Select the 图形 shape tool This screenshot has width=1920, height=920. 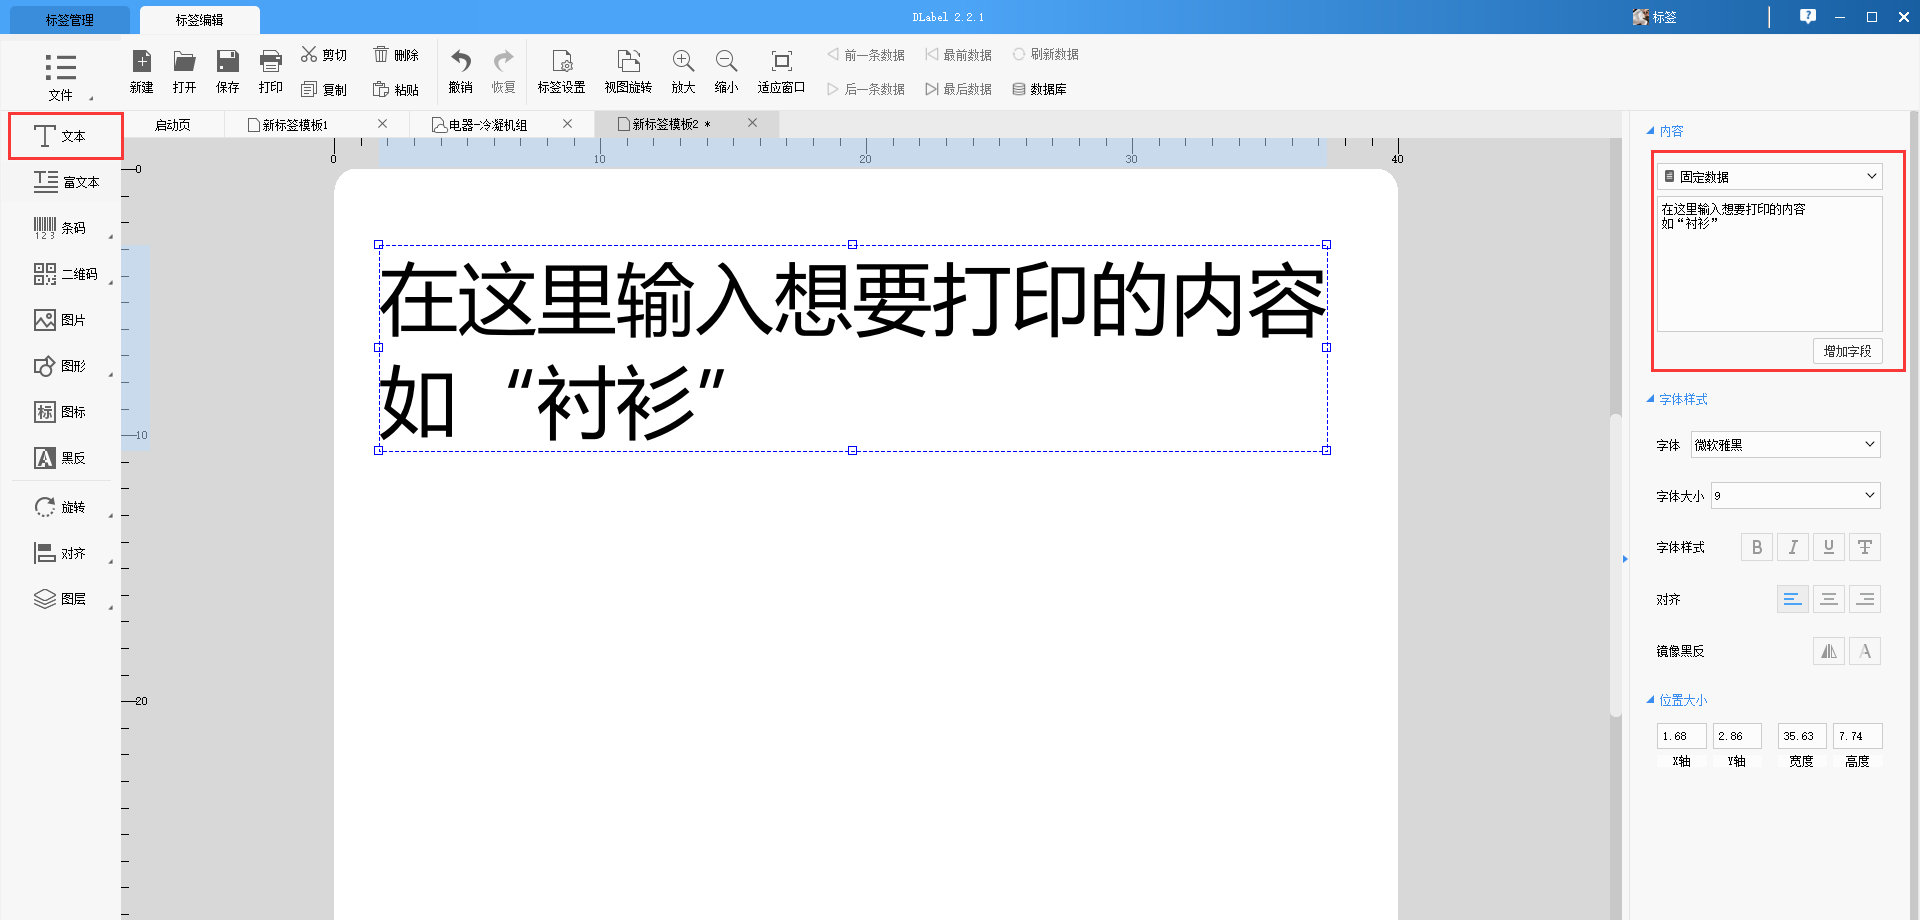60,366
